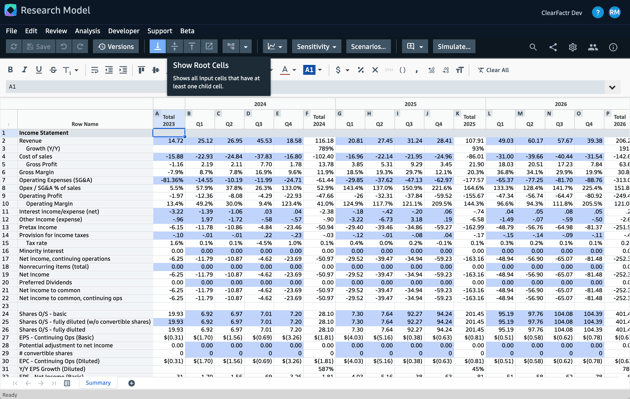This screenshot has width=630, height=399.
Task: Click the users group icon
Action: pyautogui.click(x=593, y=47)
